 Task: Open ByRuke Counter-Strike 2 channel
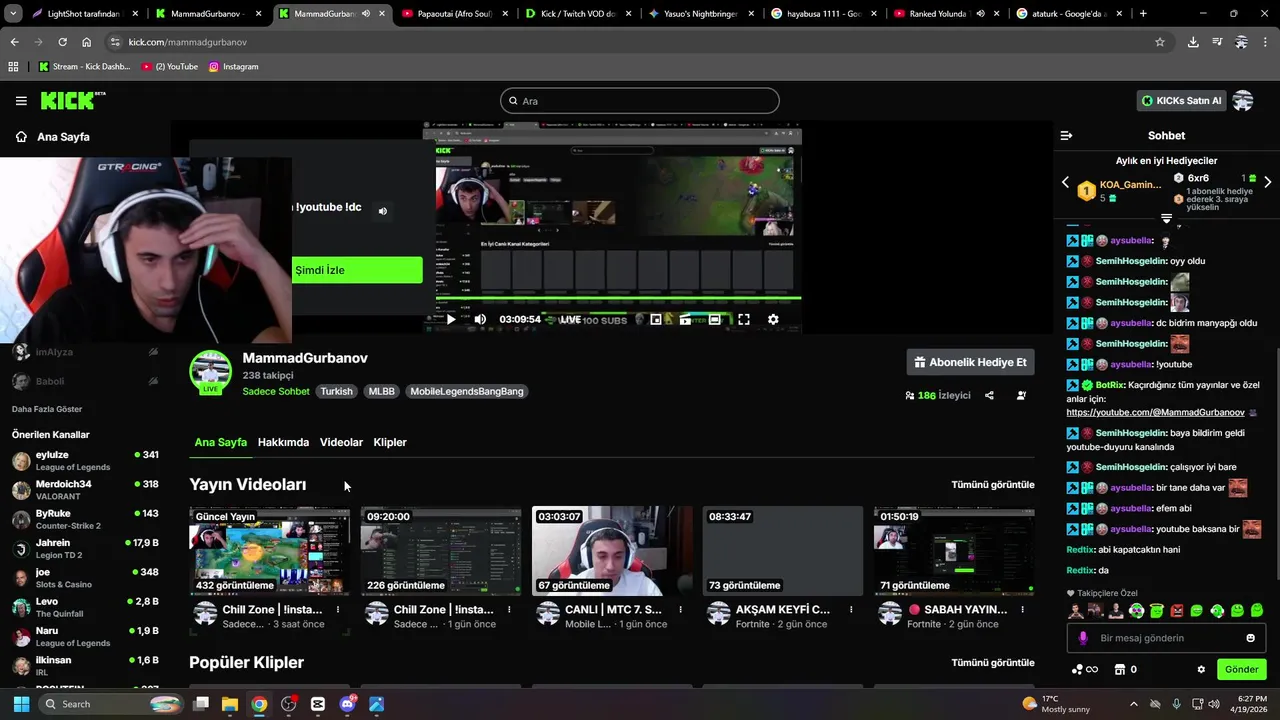click(85, 519)
